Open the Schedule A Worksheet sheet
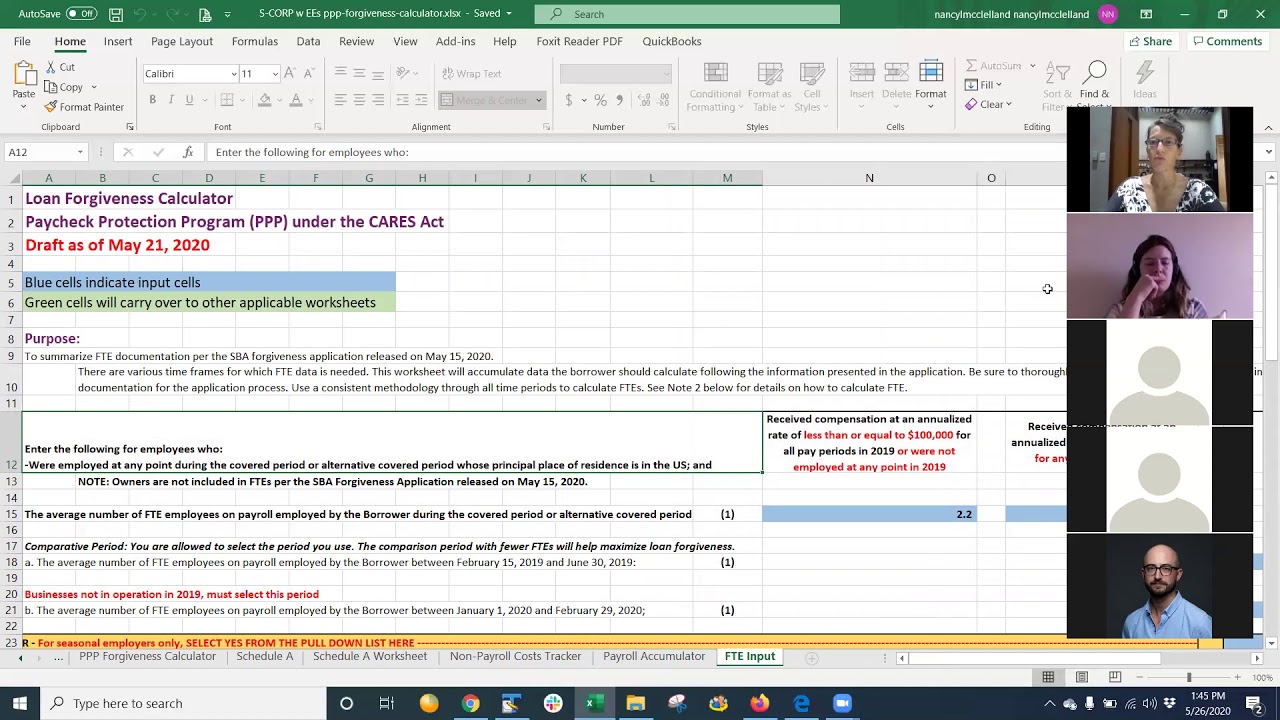 point(370,657)
